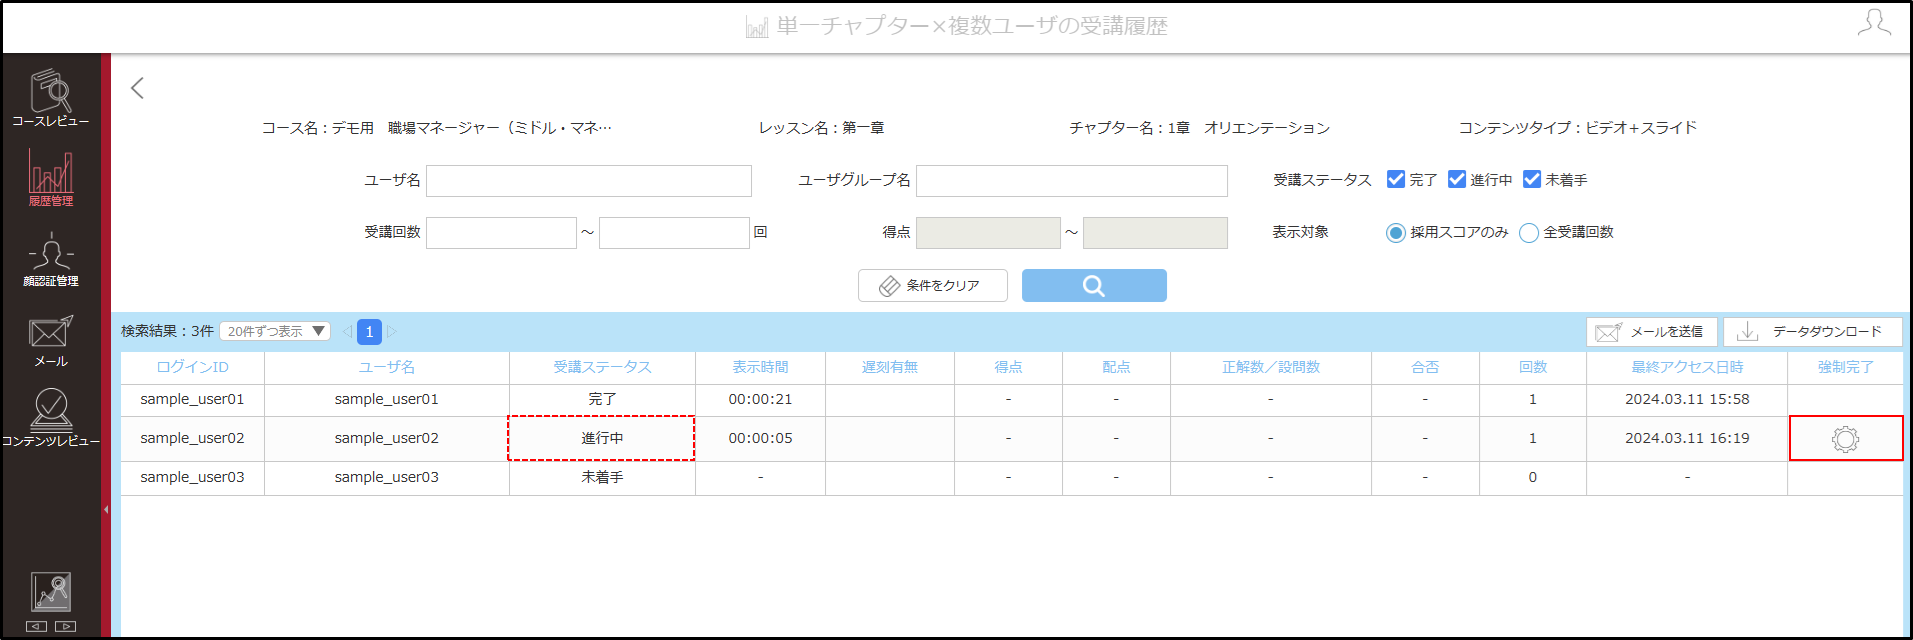Click the blue search button
Screen dimensions: 1913x640
click(x=1094, y=285)
